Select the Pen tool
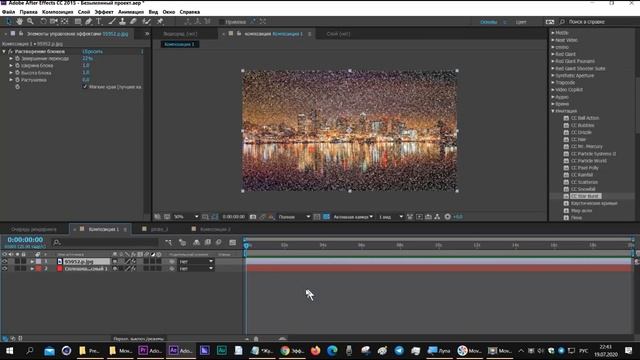640x360 pixels. pyautogui.click(x=89, y=21)
